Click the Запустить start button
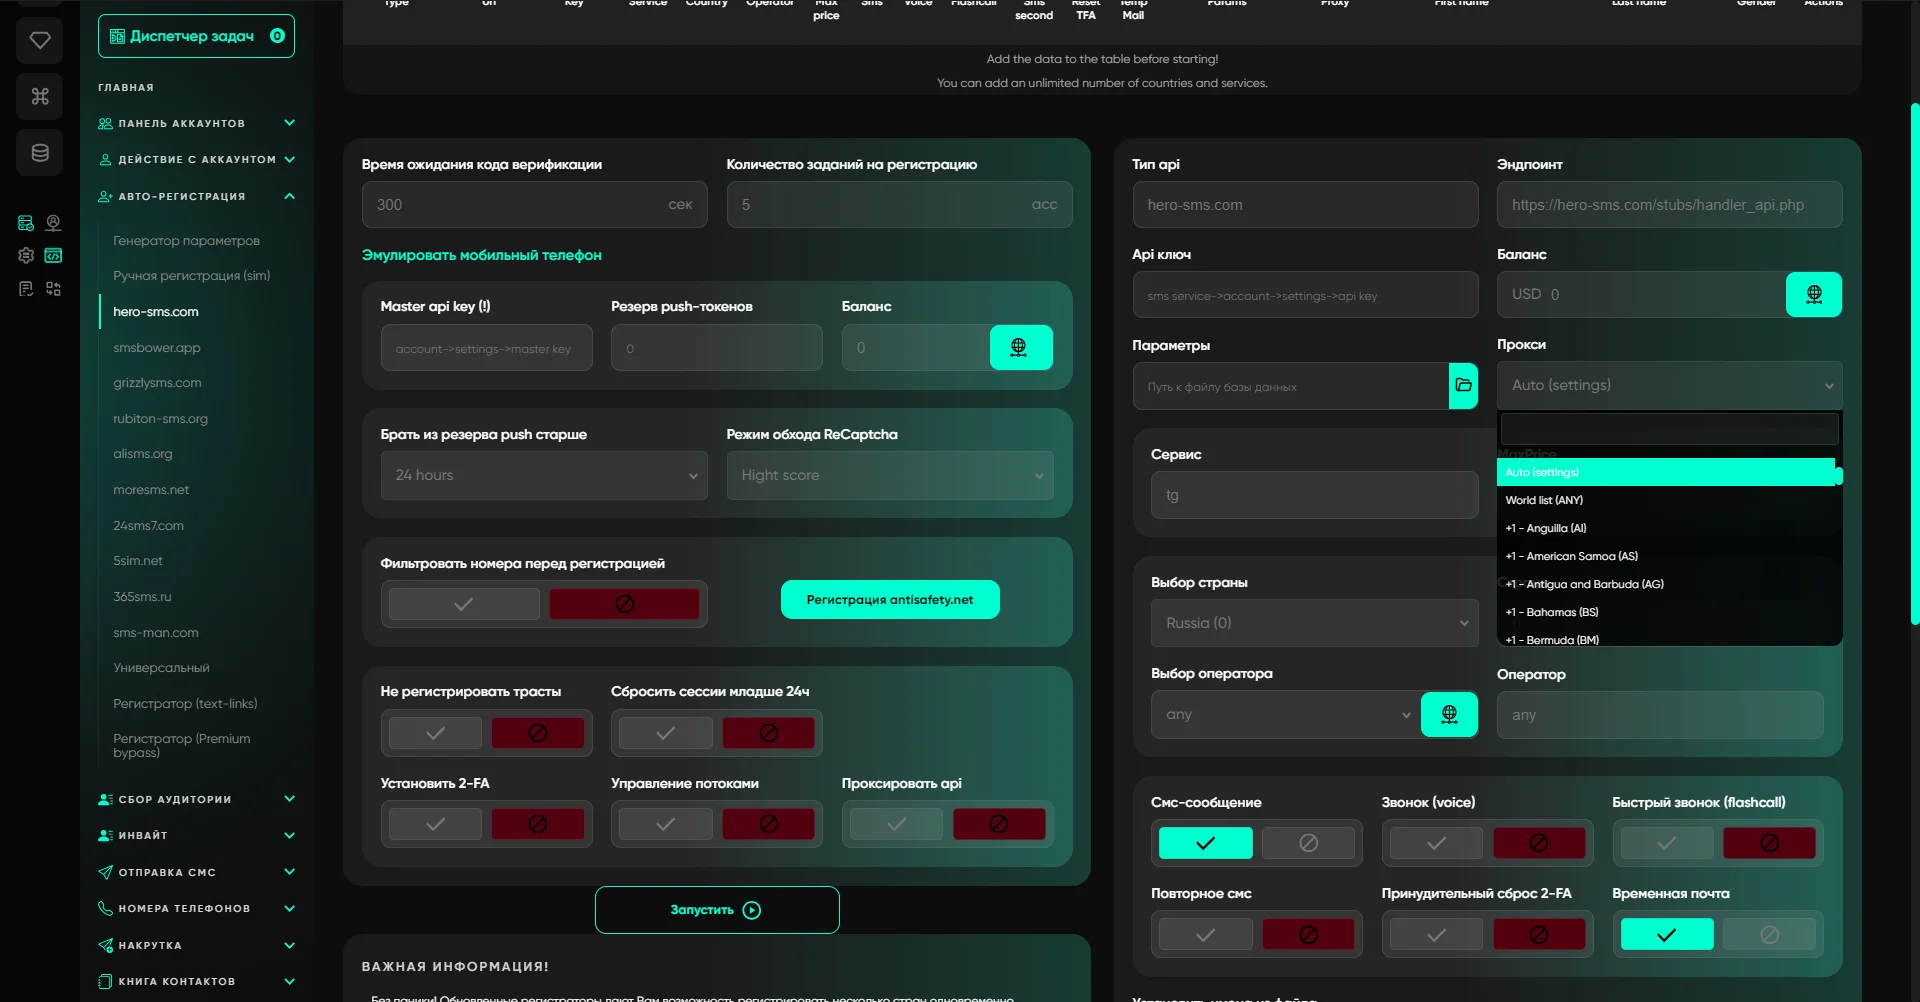 click(717, 910)
